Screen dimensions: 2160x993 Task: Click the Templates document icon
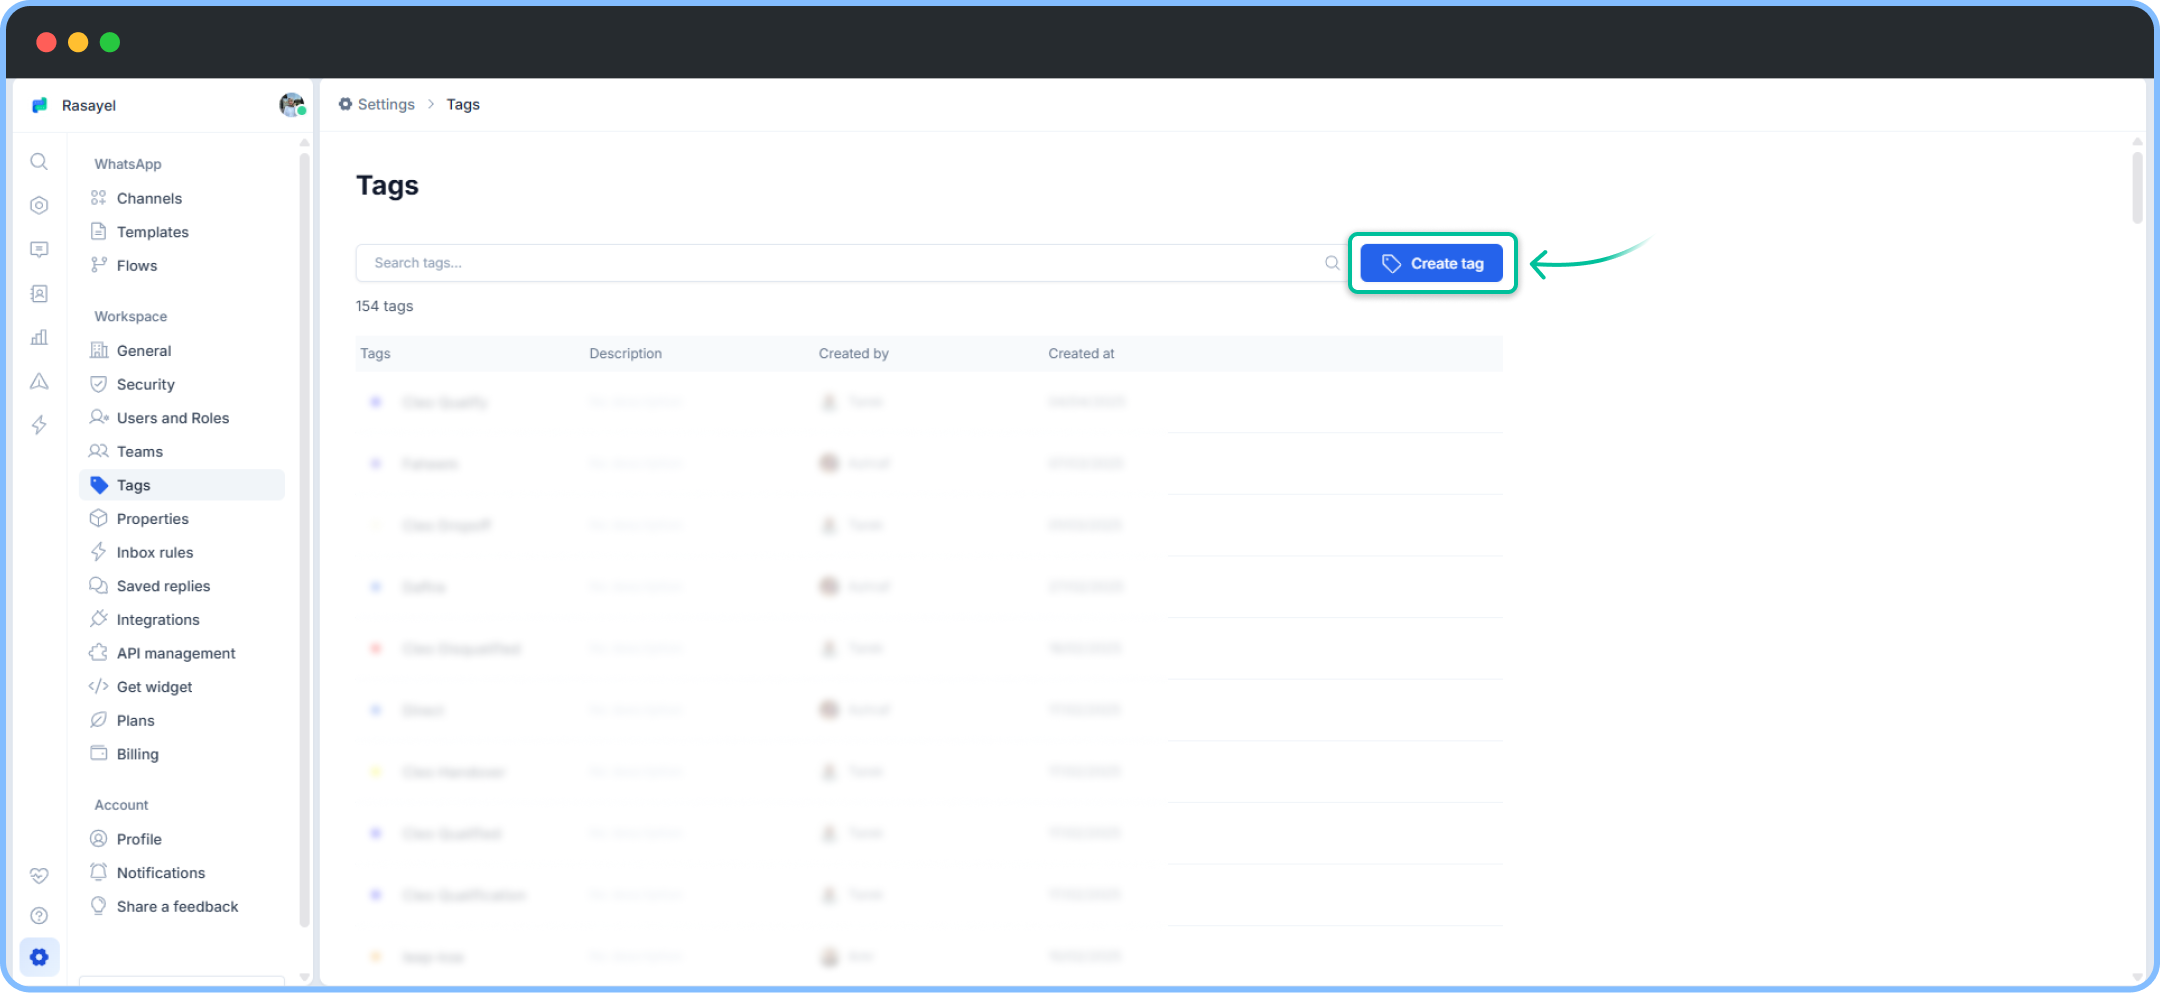point(98,231)
